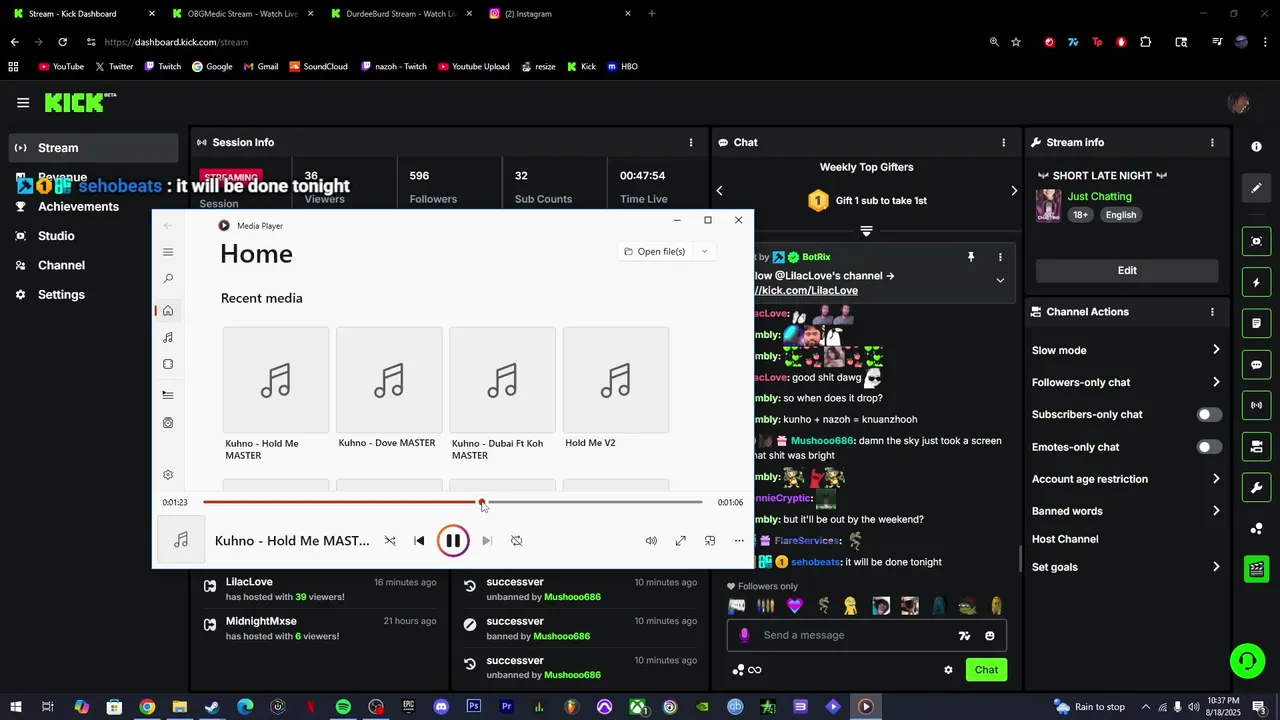This screenshot has width=1280, height=720.
Task: Click the Media Player seek bar handle
Action: 482,502
